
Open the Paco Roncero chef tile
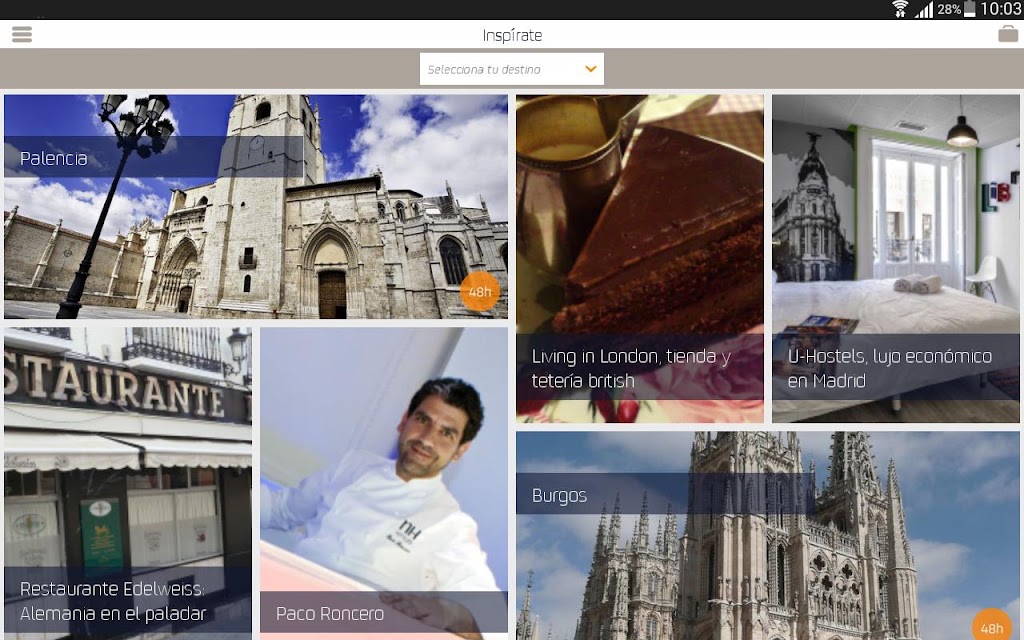[384, 483]
